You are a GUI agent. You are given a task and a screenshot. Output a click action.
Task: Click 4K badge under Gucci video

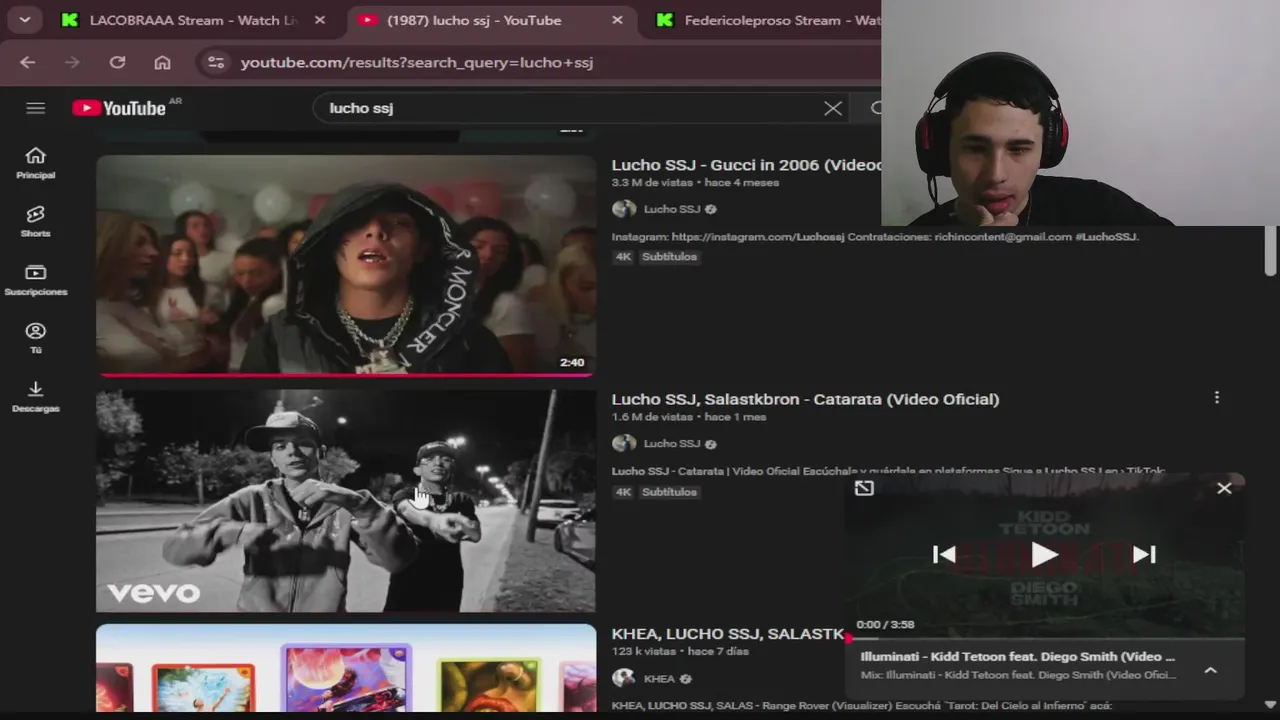(624, 257)
